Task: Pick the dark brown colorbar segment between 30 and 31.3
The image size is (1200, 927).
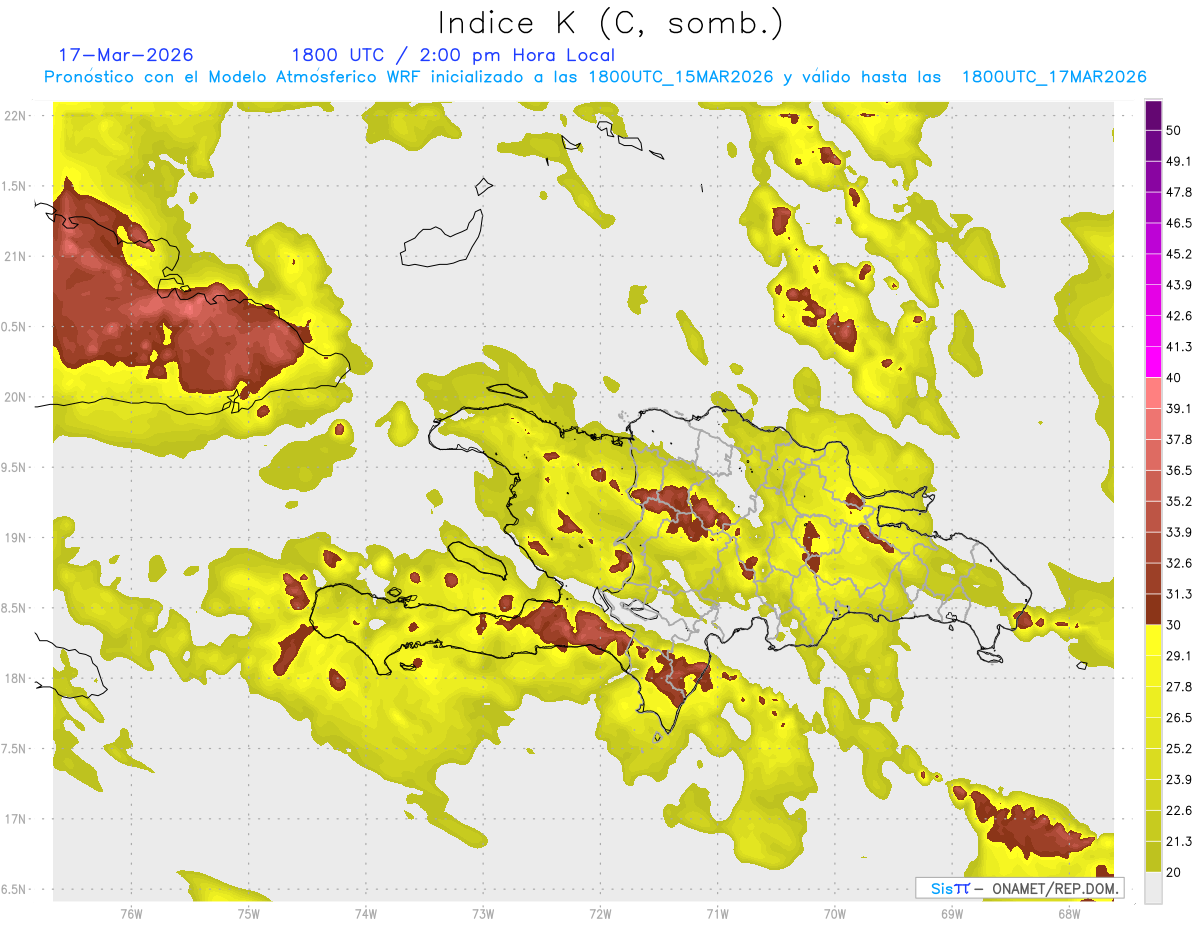Action: tap(1153, 608)
